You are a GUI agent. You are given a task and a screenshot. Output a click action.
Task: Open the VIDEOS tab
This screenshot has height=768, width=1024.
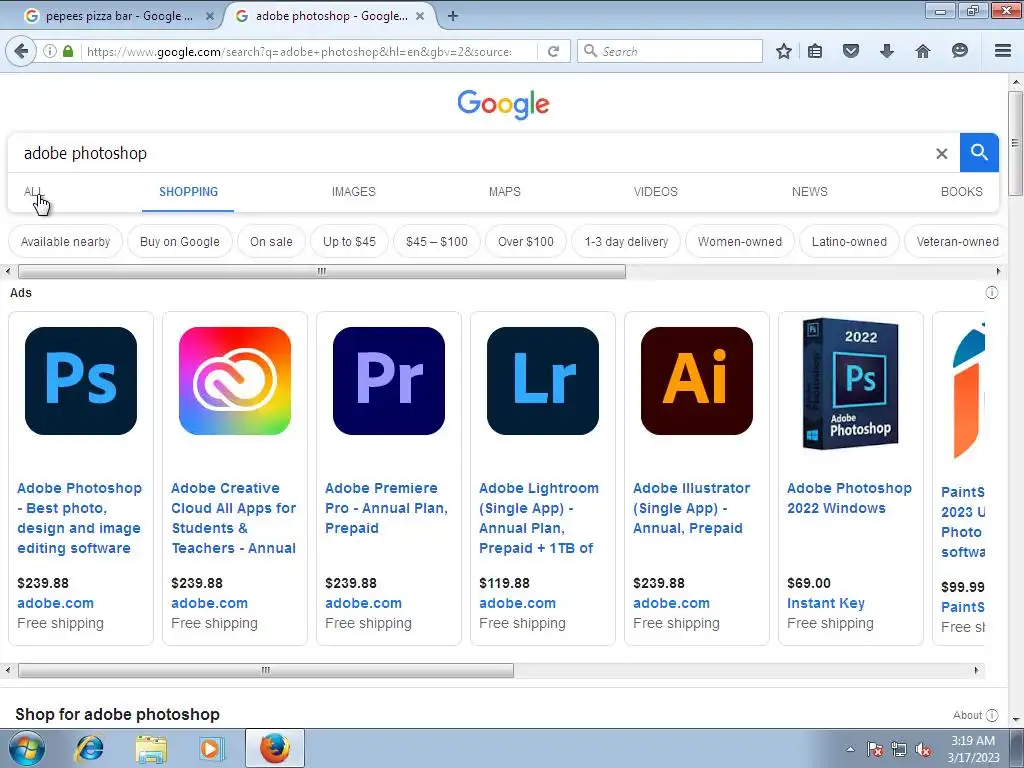(656, 192)
